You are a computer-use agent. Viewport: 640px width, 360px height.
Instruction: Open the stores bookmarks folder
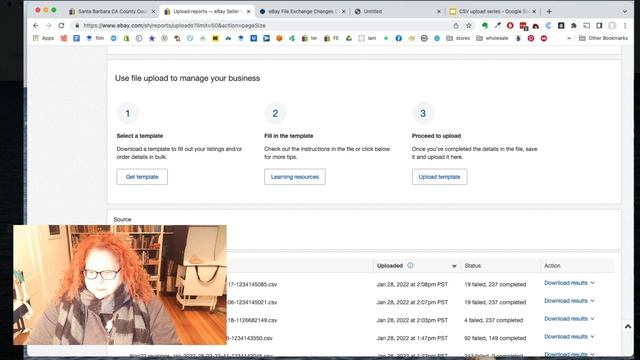pos(458,38)
